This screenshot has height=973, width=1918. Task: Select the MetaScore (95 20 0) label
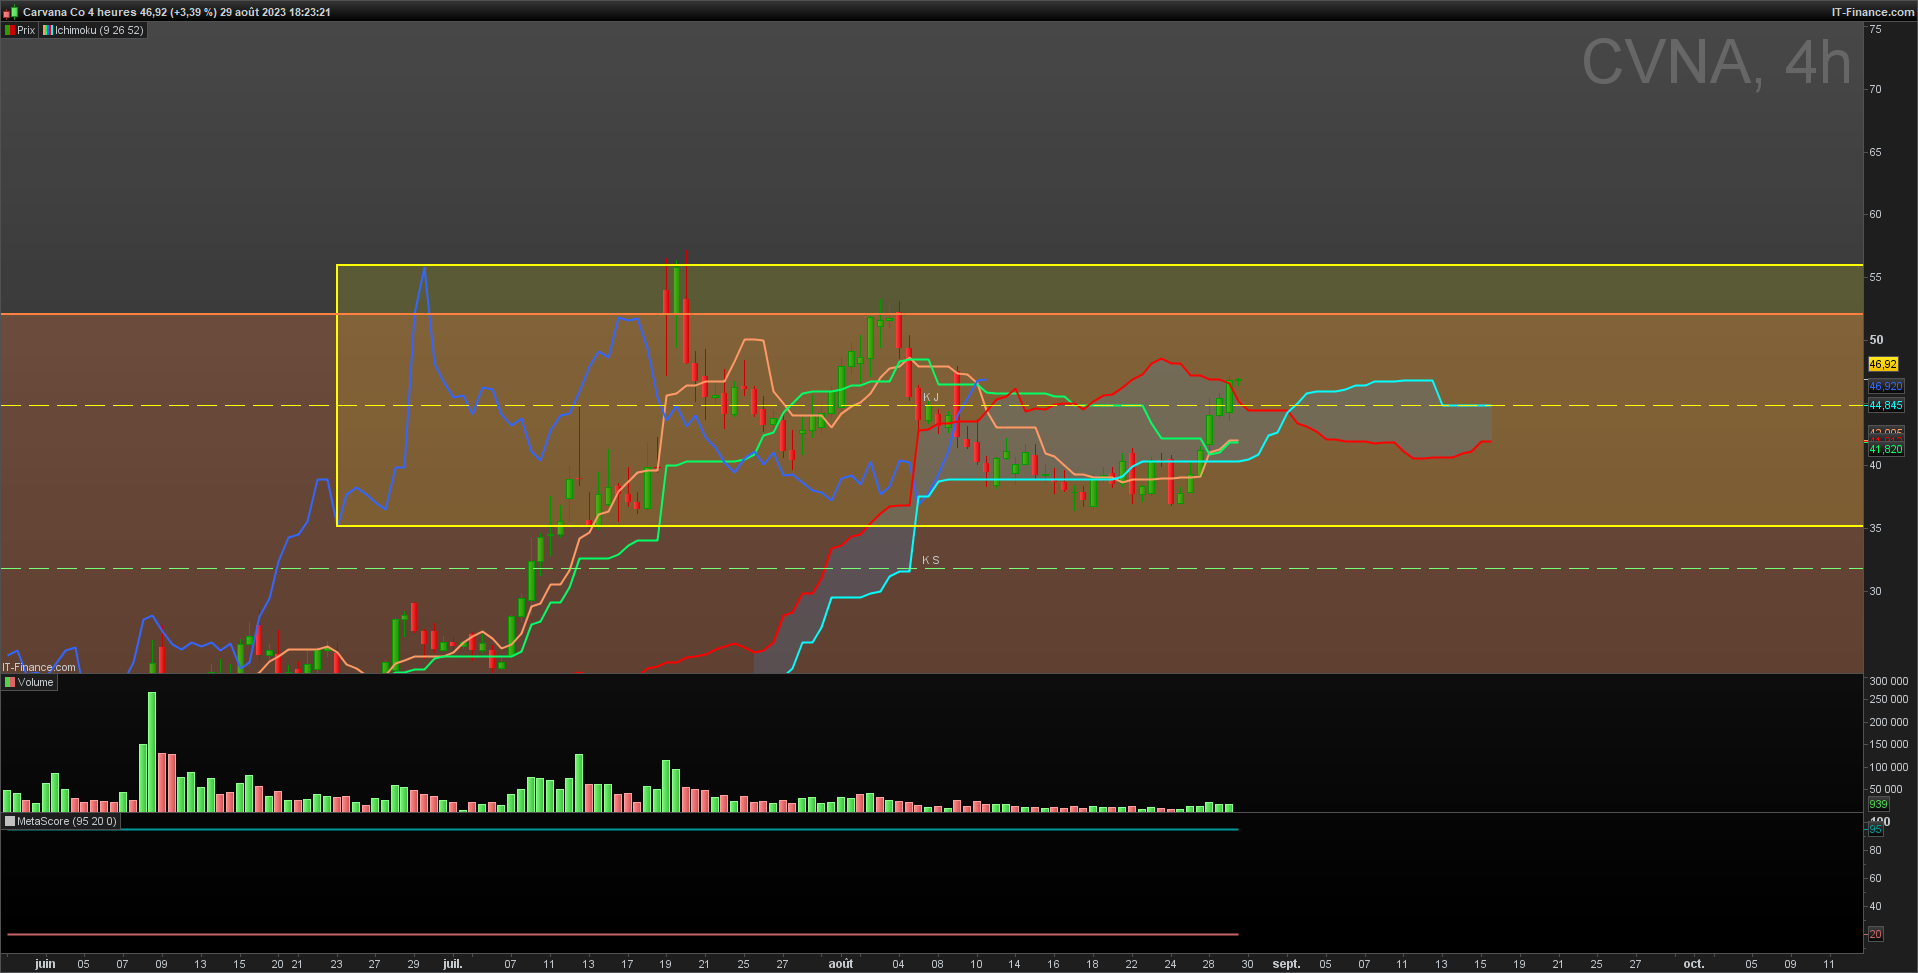coord(67,821)
